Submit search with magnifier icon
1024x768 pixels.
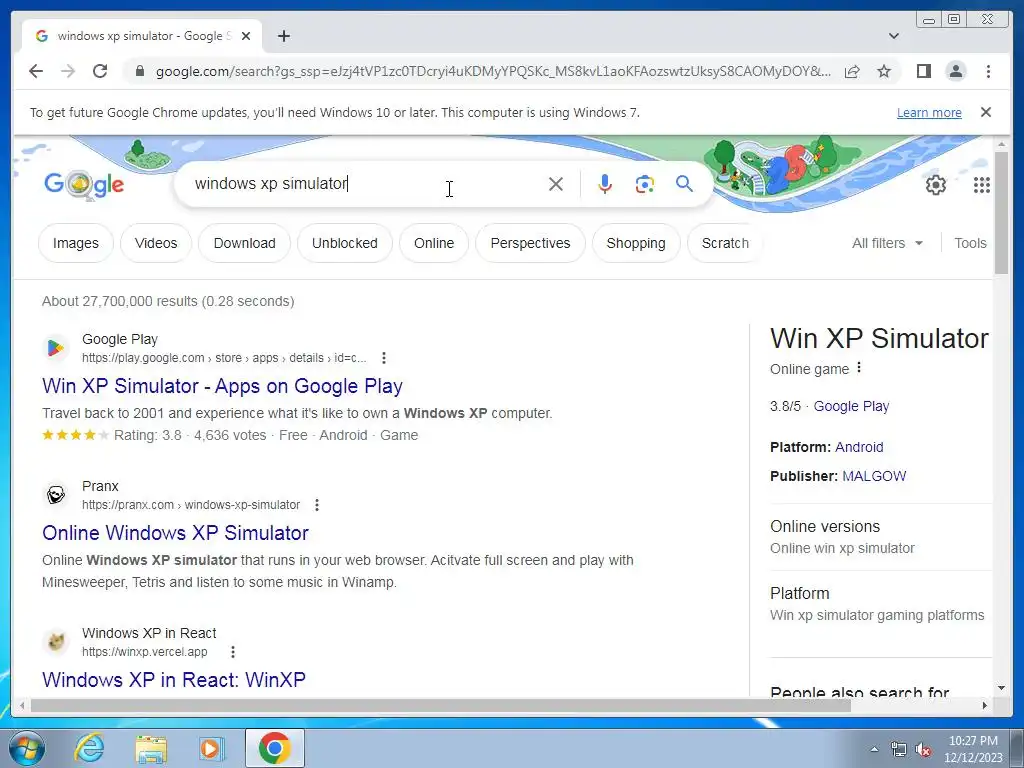[x=684, y=184]
